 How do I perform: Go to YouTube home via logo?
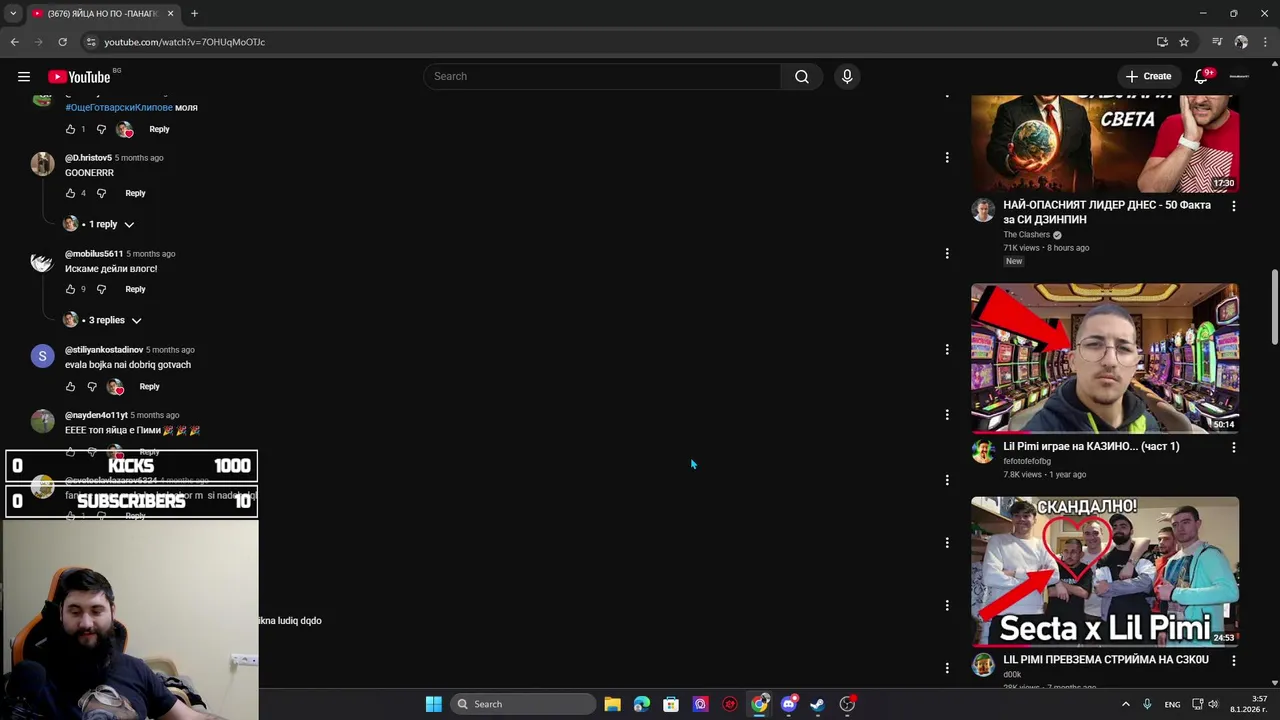(x=79, y=77)
